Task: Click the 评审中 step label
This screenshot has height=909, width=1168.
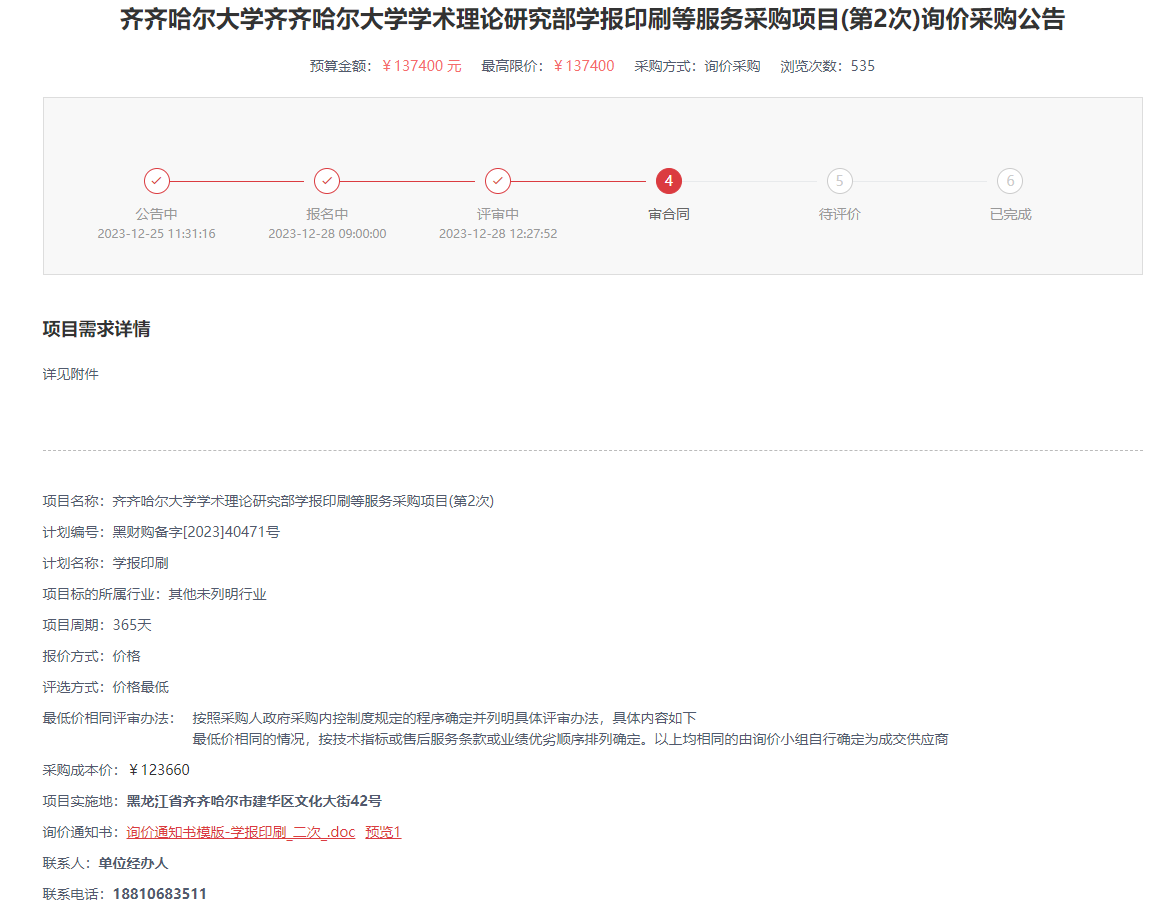Action: 498,214
